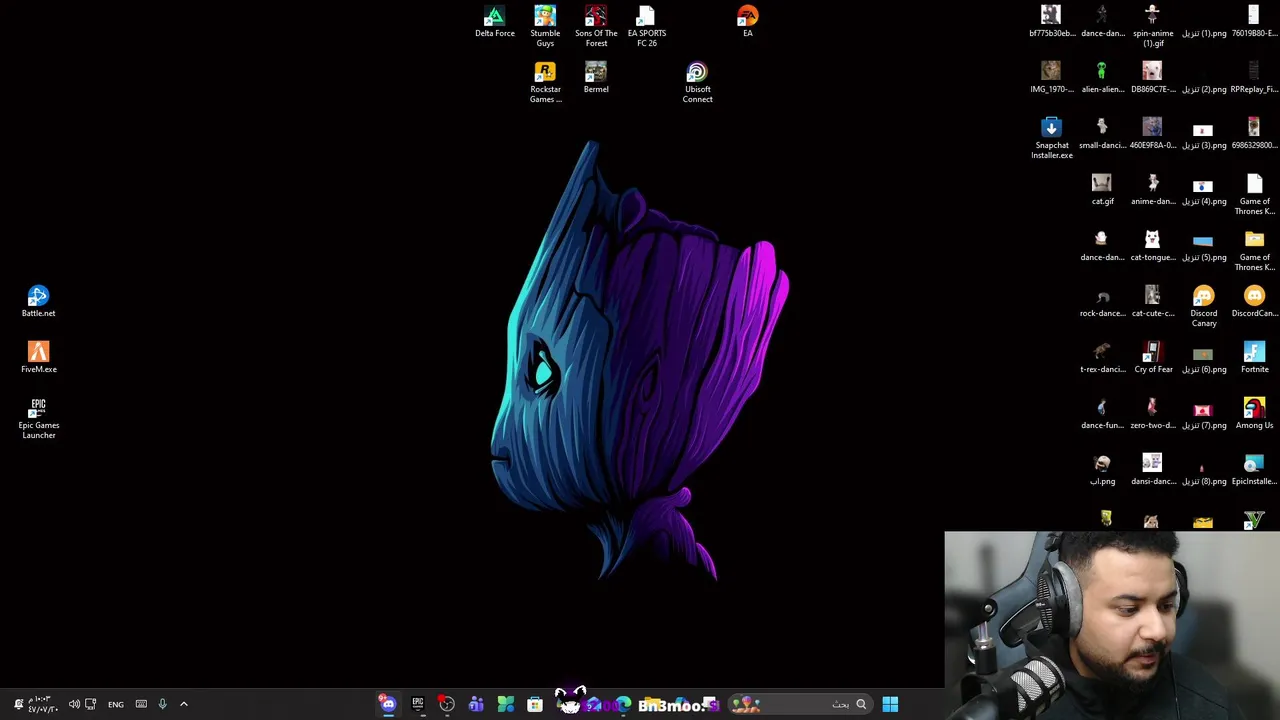This screenshot has height=720, width=1280.
Task: Select the RPReplay_Fi file icon
Action: (x=1254, y=78)
